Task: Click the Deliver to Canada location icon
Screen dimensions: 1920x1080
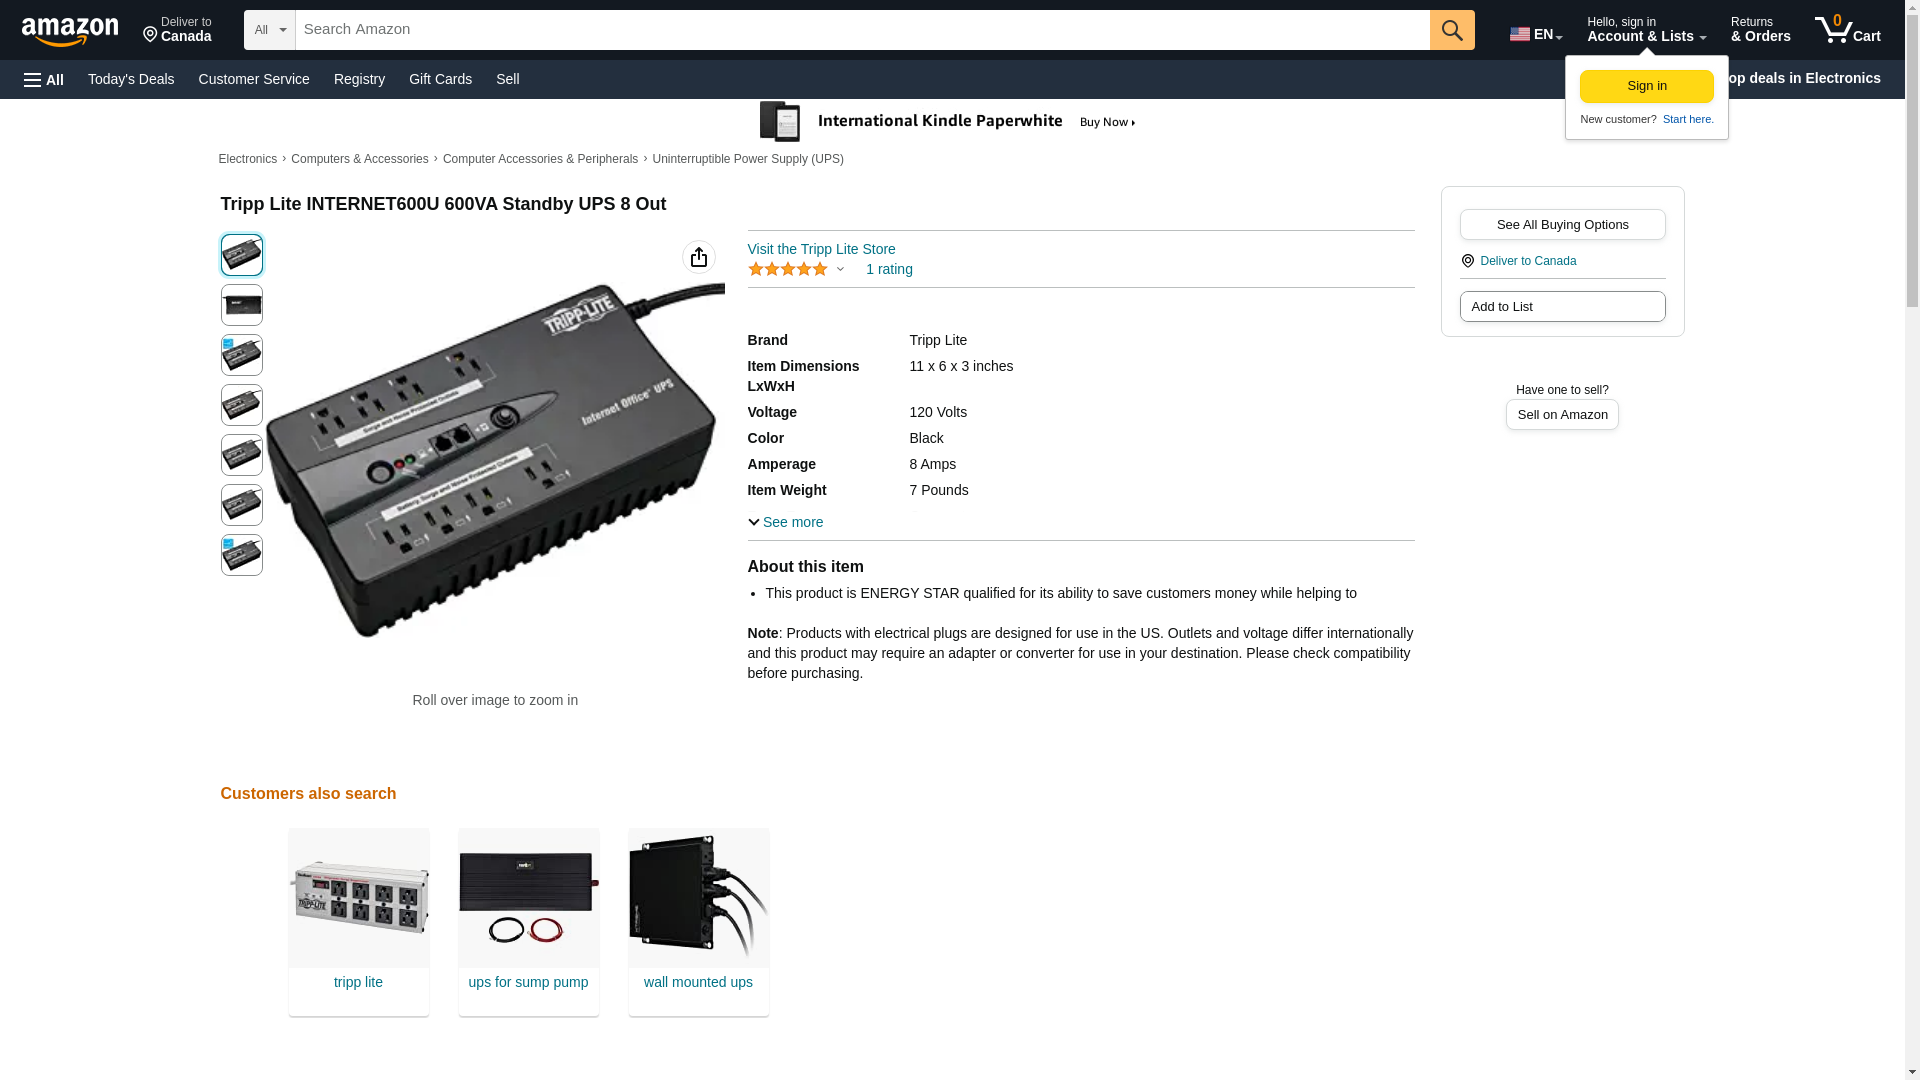Action: point(1467,261)
